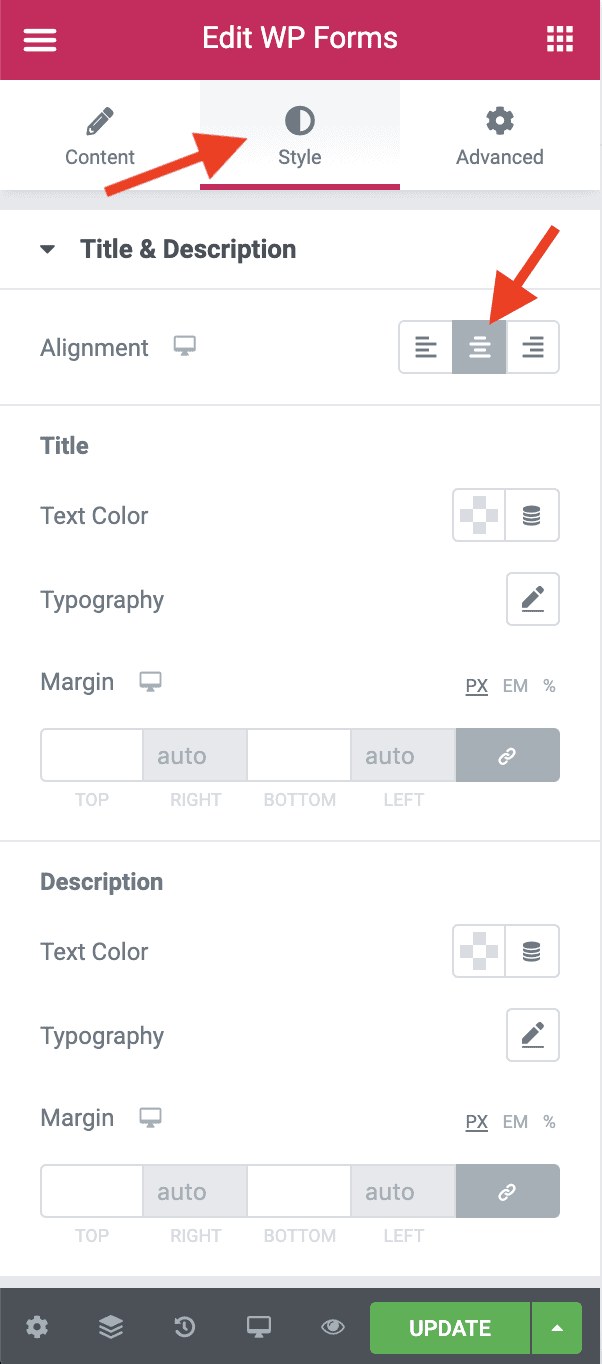This screenshot has width=602, height=1364.
Task: Click the green UPDATE button
Action: click(450, 1328)
